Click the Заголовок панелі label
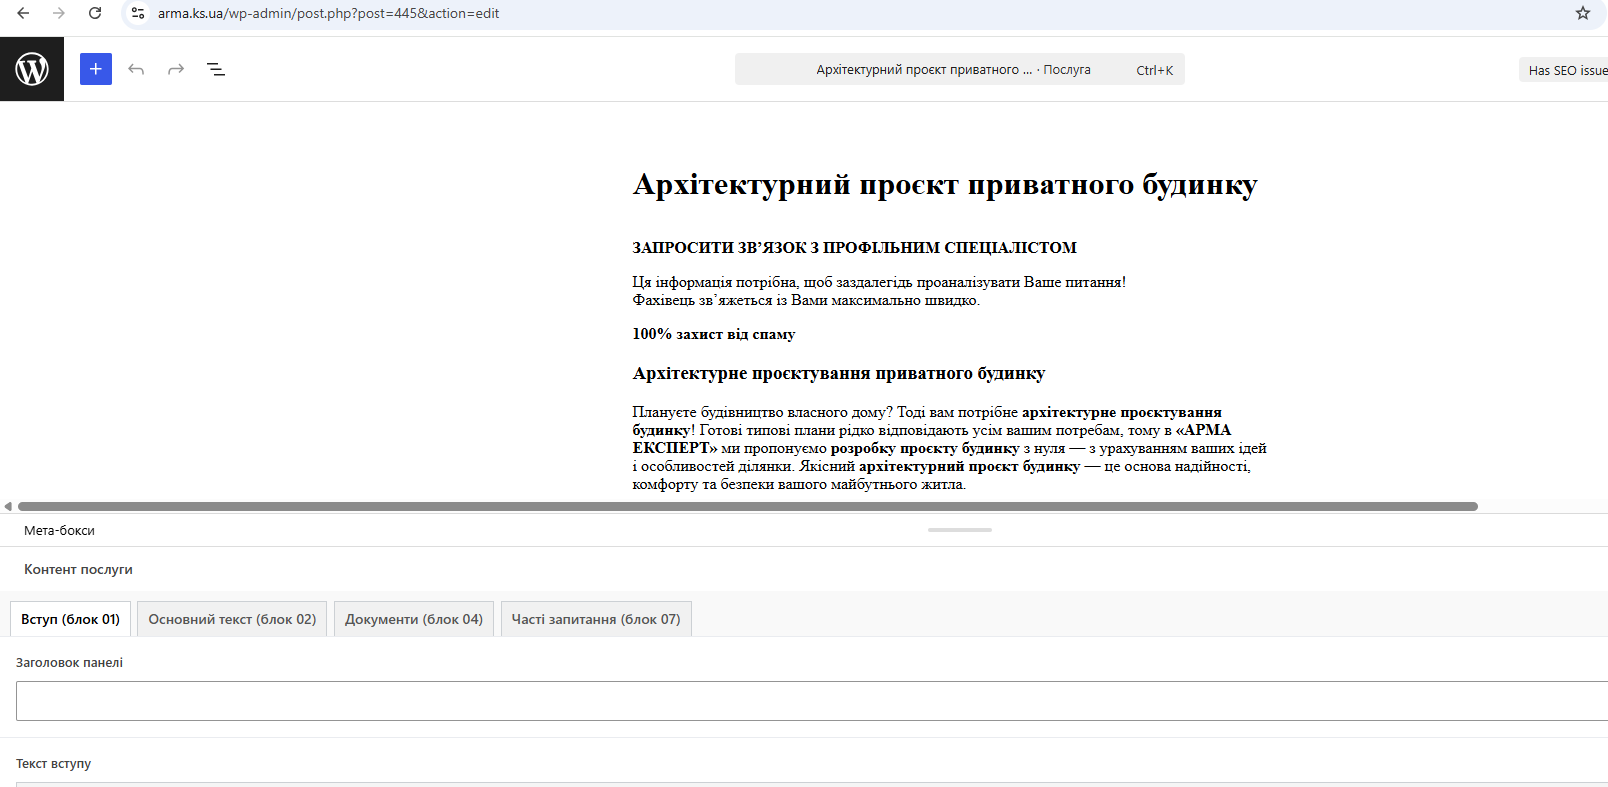 coord(69,662)
